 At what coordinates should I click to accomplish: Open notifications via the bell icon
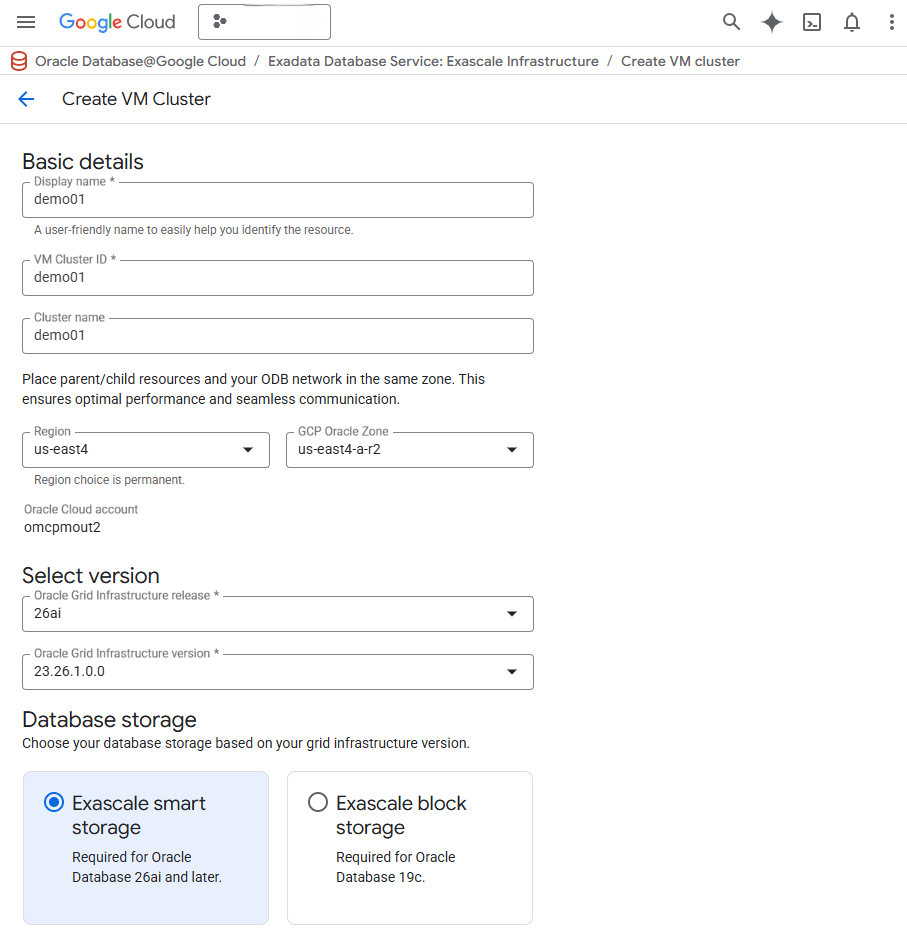tap(852, 21)
